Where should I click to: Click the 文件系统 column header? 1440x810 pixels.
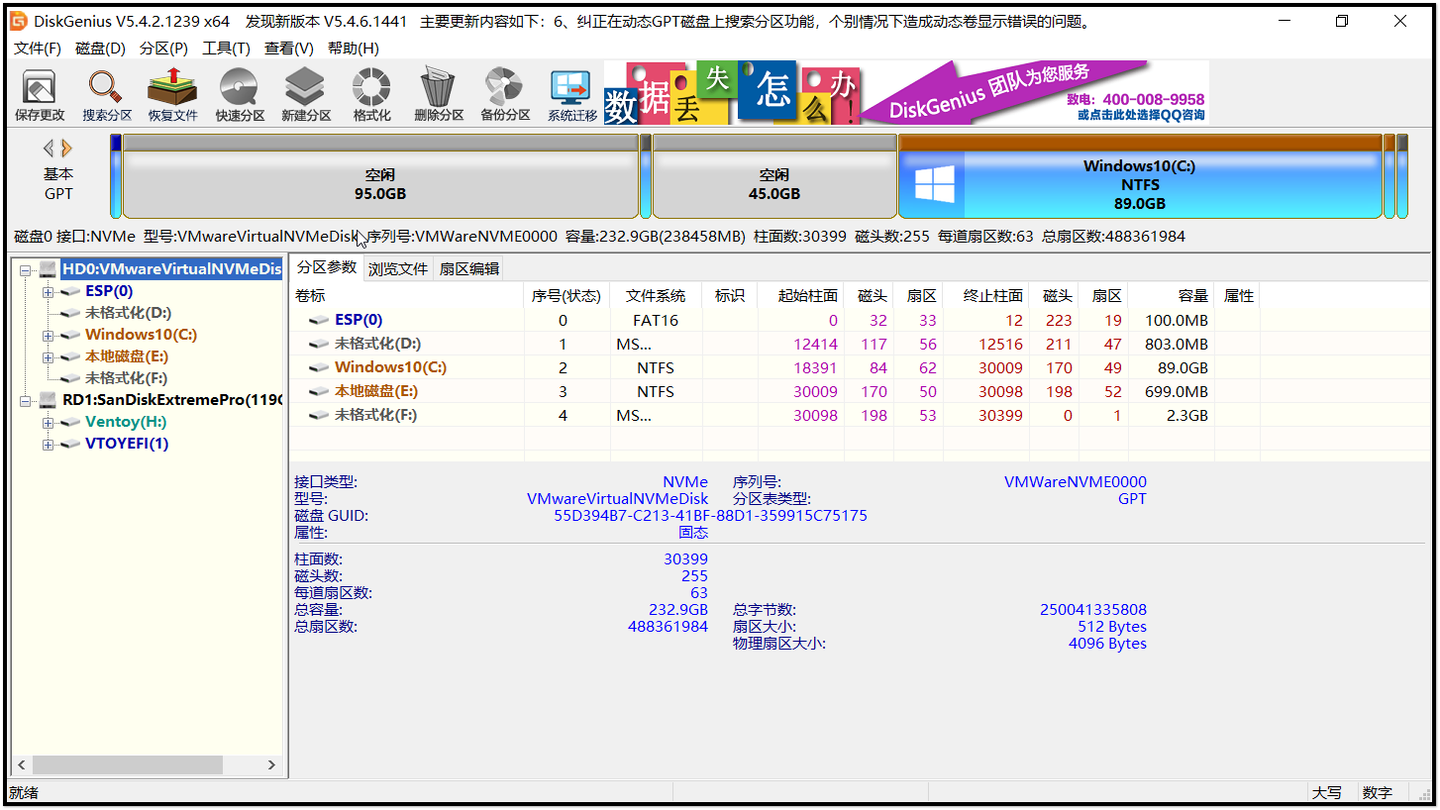pyautogui.click(x=656, y=295)
